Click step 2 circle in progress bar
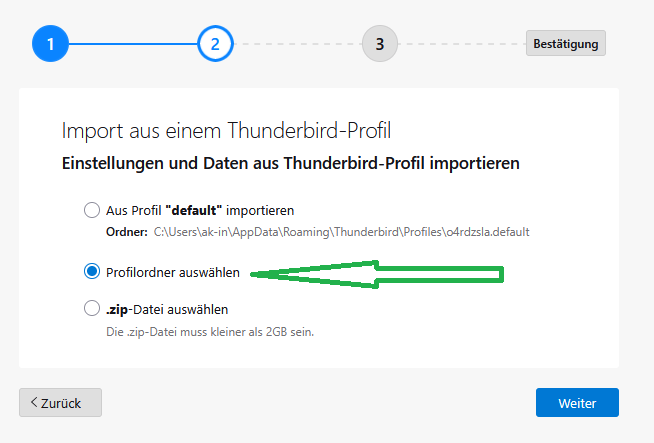Image resolution: width=654 pixels, height=443 pixels. 215,44
